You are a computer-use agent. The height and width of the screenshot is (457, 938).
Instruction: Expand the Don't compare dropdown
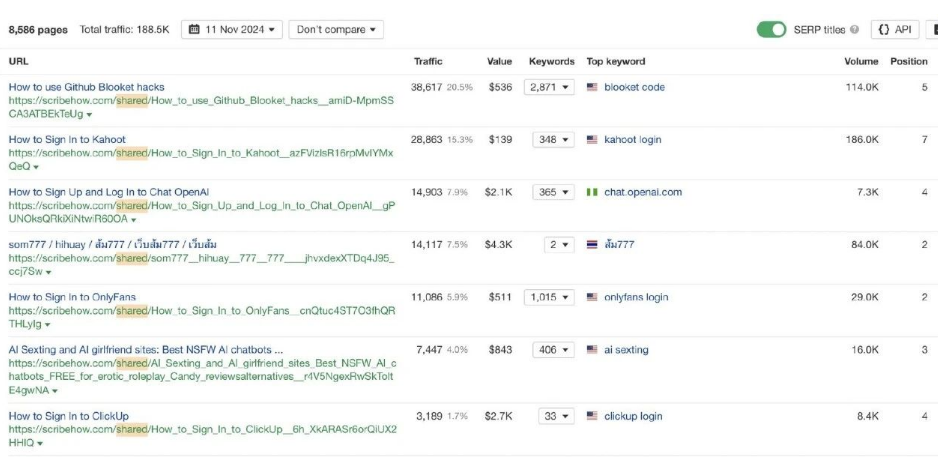tap(337, 30)
